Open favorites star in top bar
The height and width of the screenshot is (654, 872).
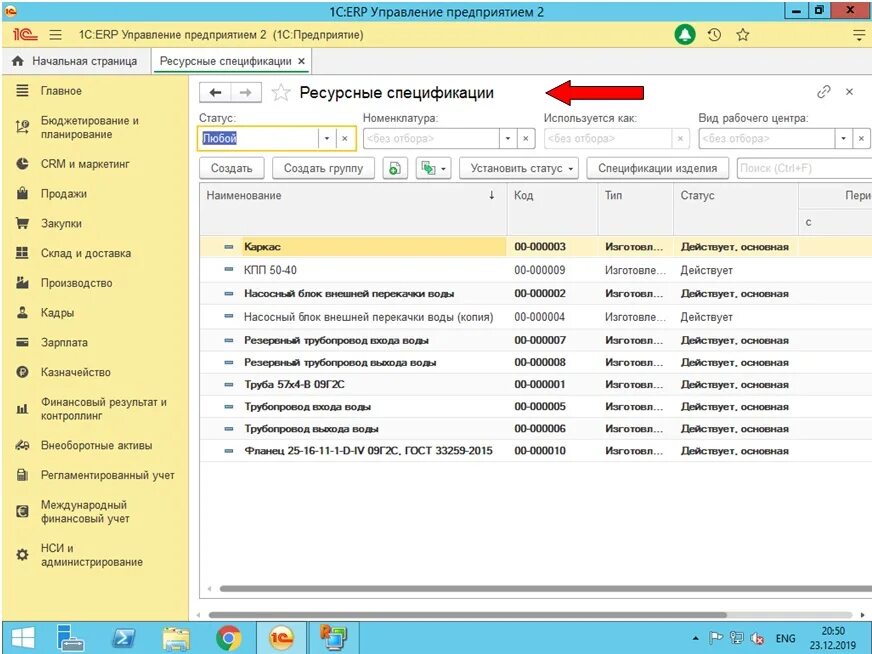coord(742,35)
